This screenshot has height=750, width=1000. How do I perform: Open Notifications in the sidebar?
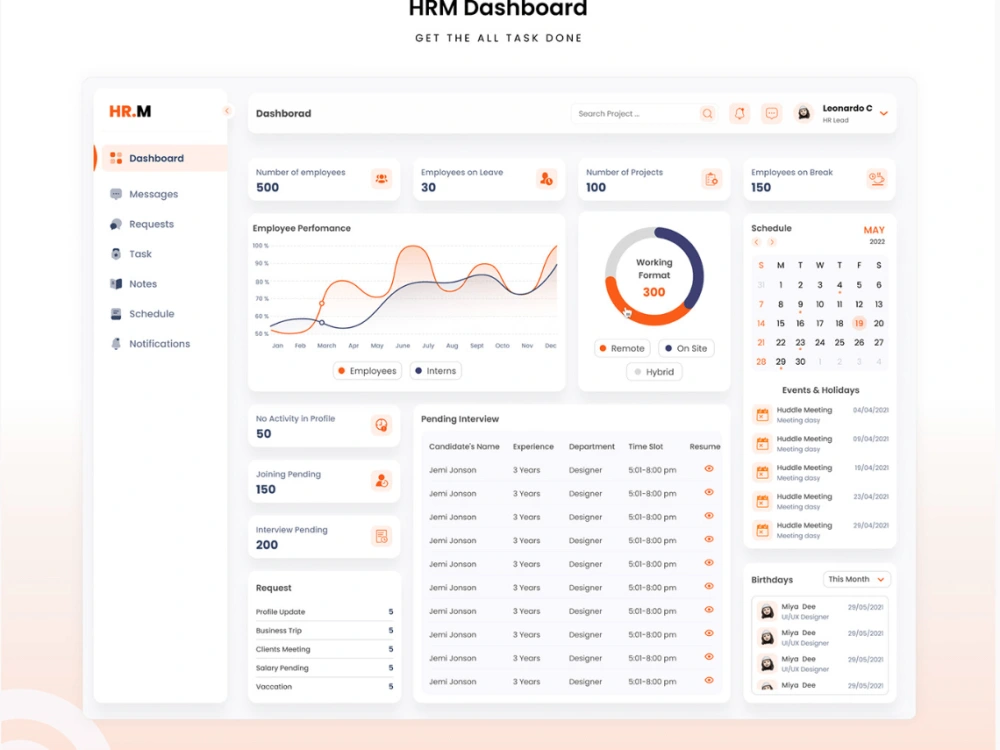(x=151, y=344)
